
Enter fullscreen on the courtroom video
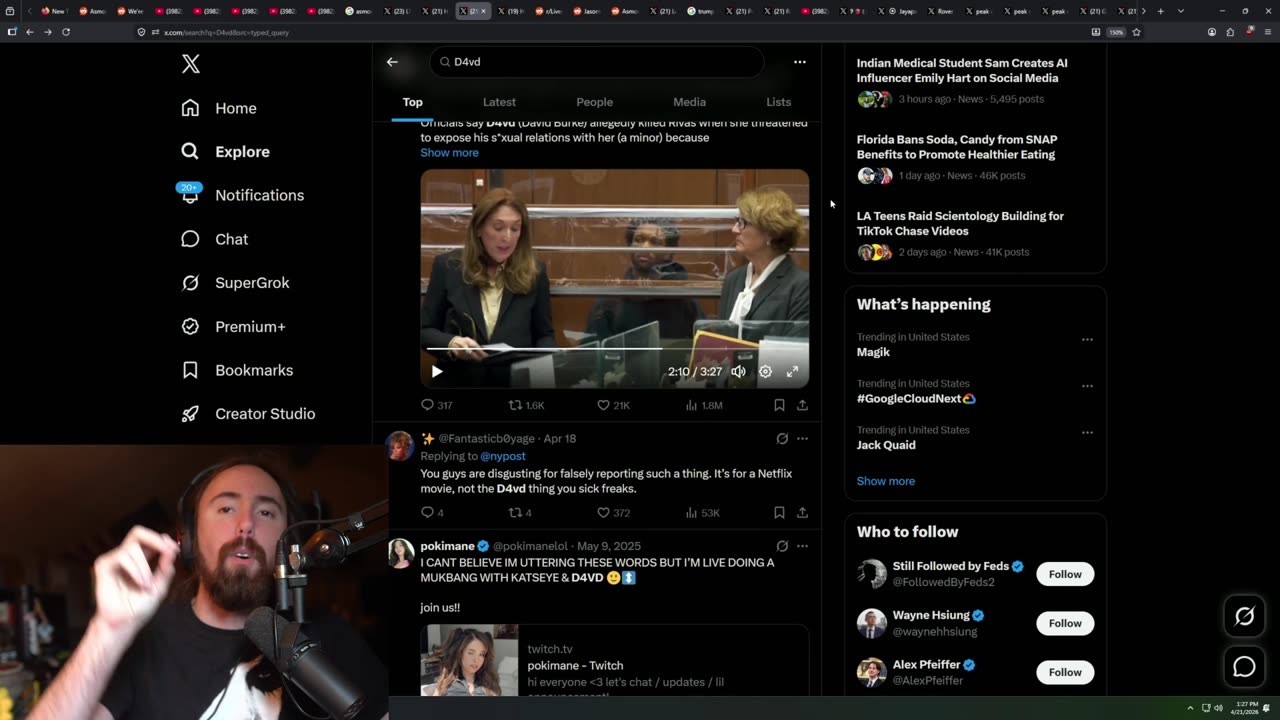(x=792, y=372)
